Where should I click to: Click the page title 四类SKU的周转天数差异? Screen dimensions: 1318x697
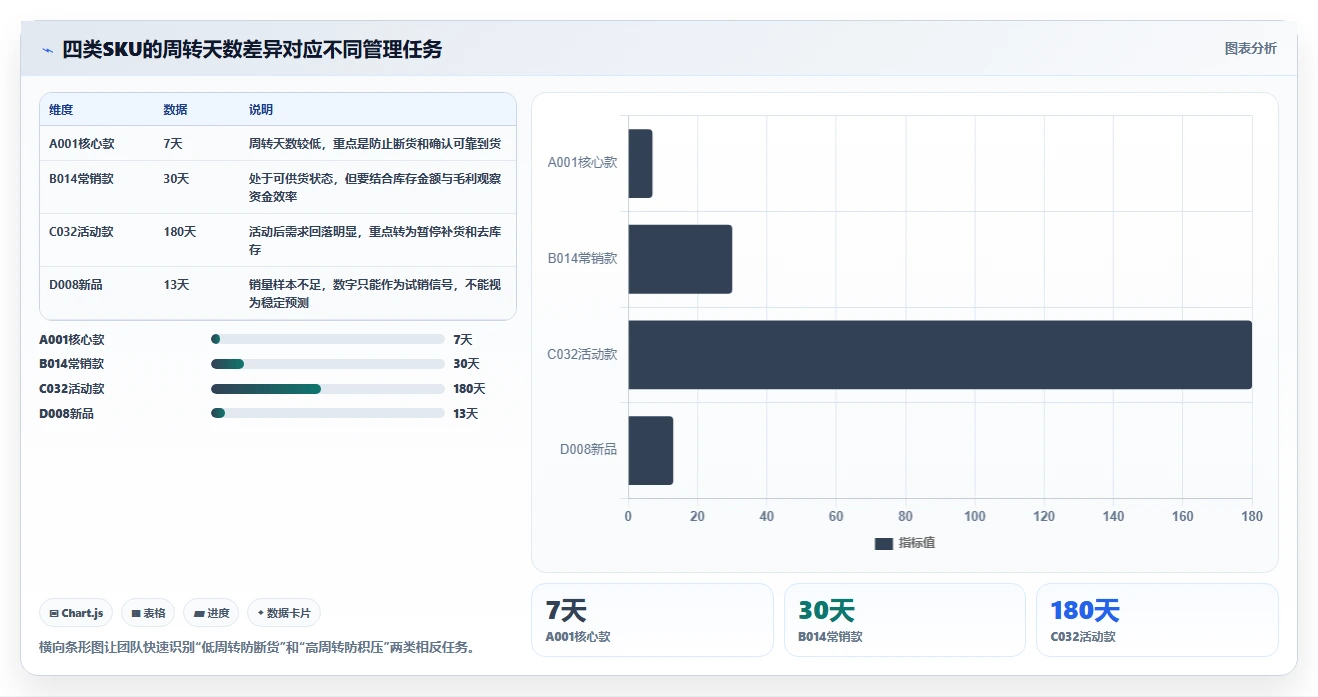[x=252, y=49]
